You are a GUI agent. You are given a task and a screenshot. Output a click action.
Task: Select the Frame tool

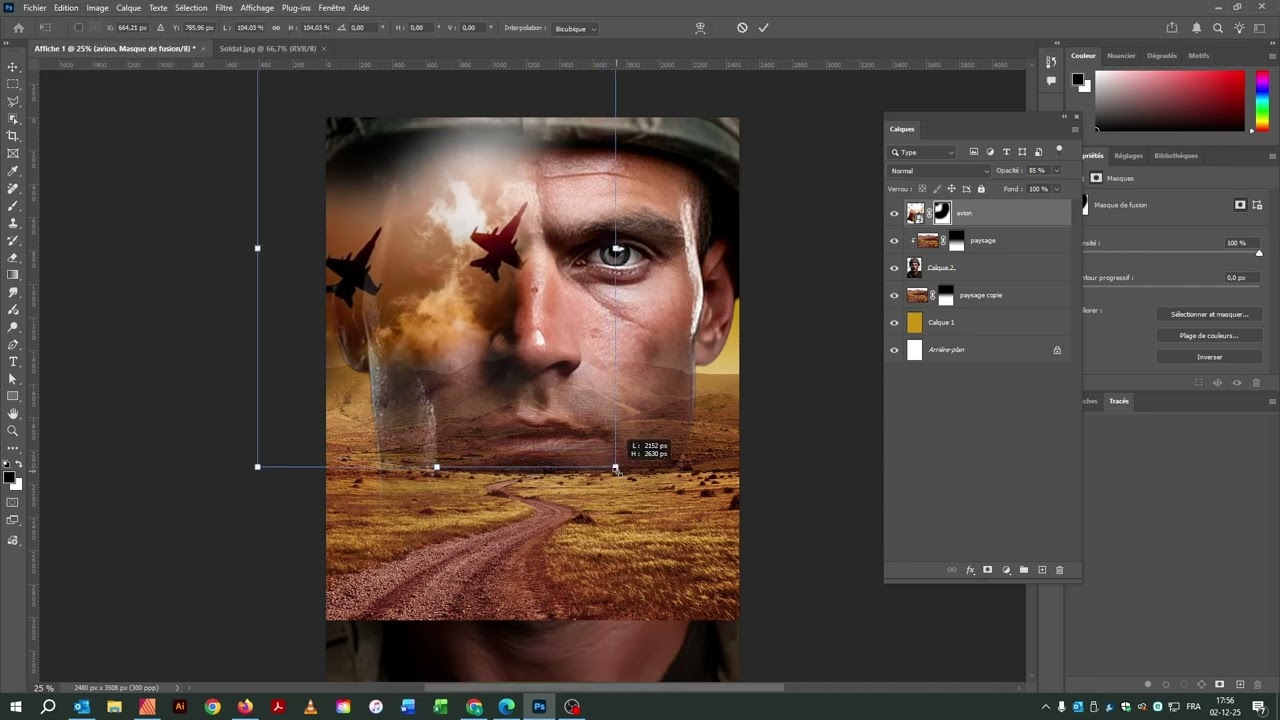click(13, 153)
